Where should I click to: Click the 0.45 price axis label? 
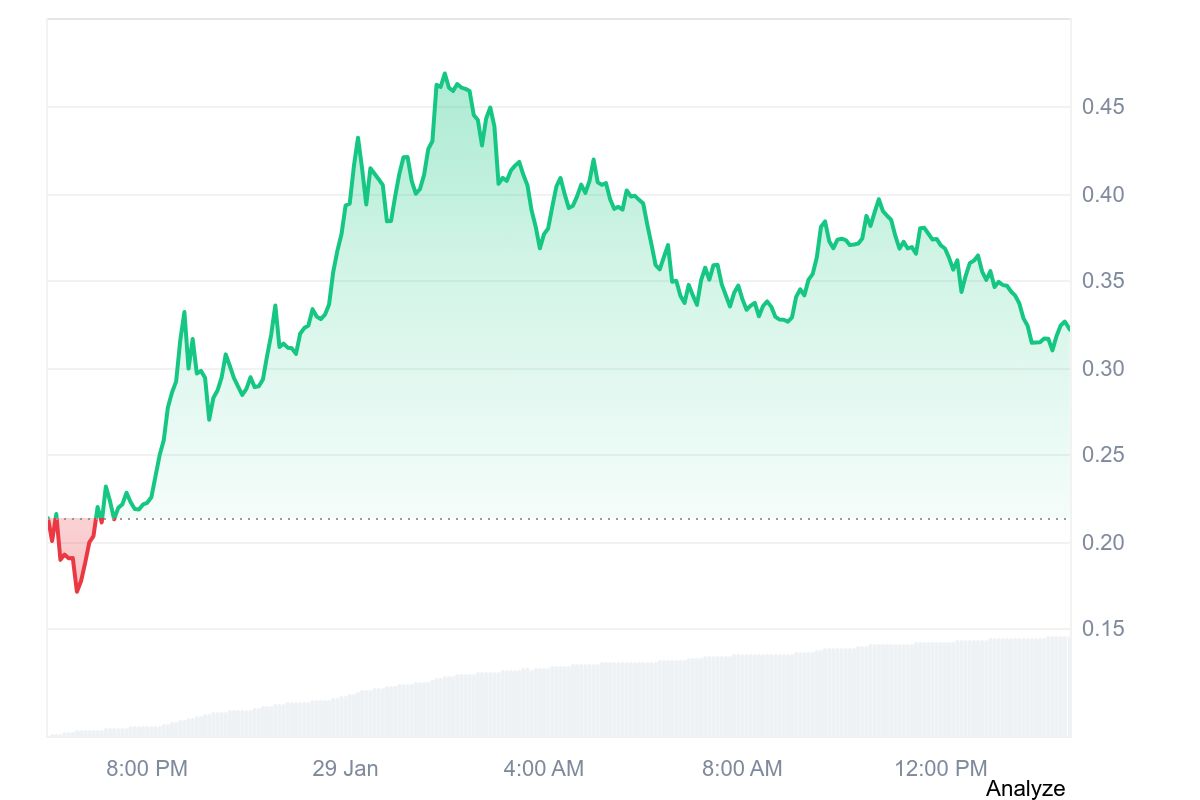click(x=1102, y=107)
